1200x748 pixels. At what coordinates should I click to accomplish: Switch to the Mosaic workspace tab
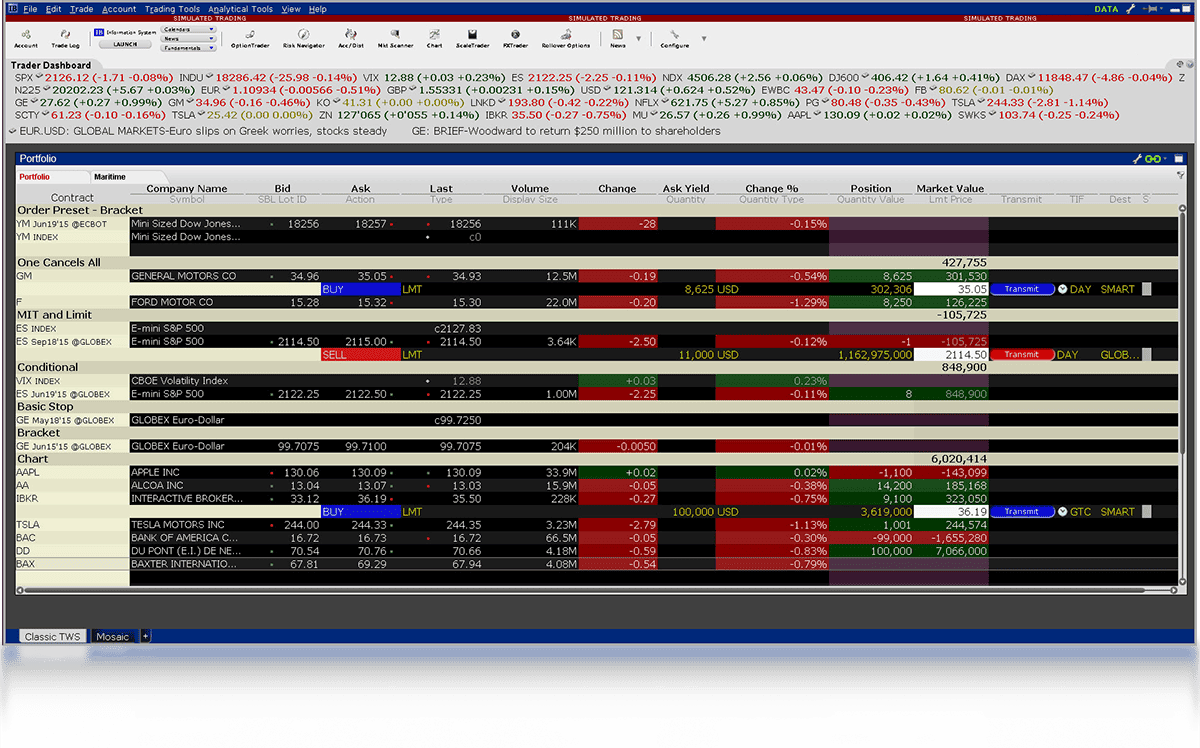coord(112,636)
